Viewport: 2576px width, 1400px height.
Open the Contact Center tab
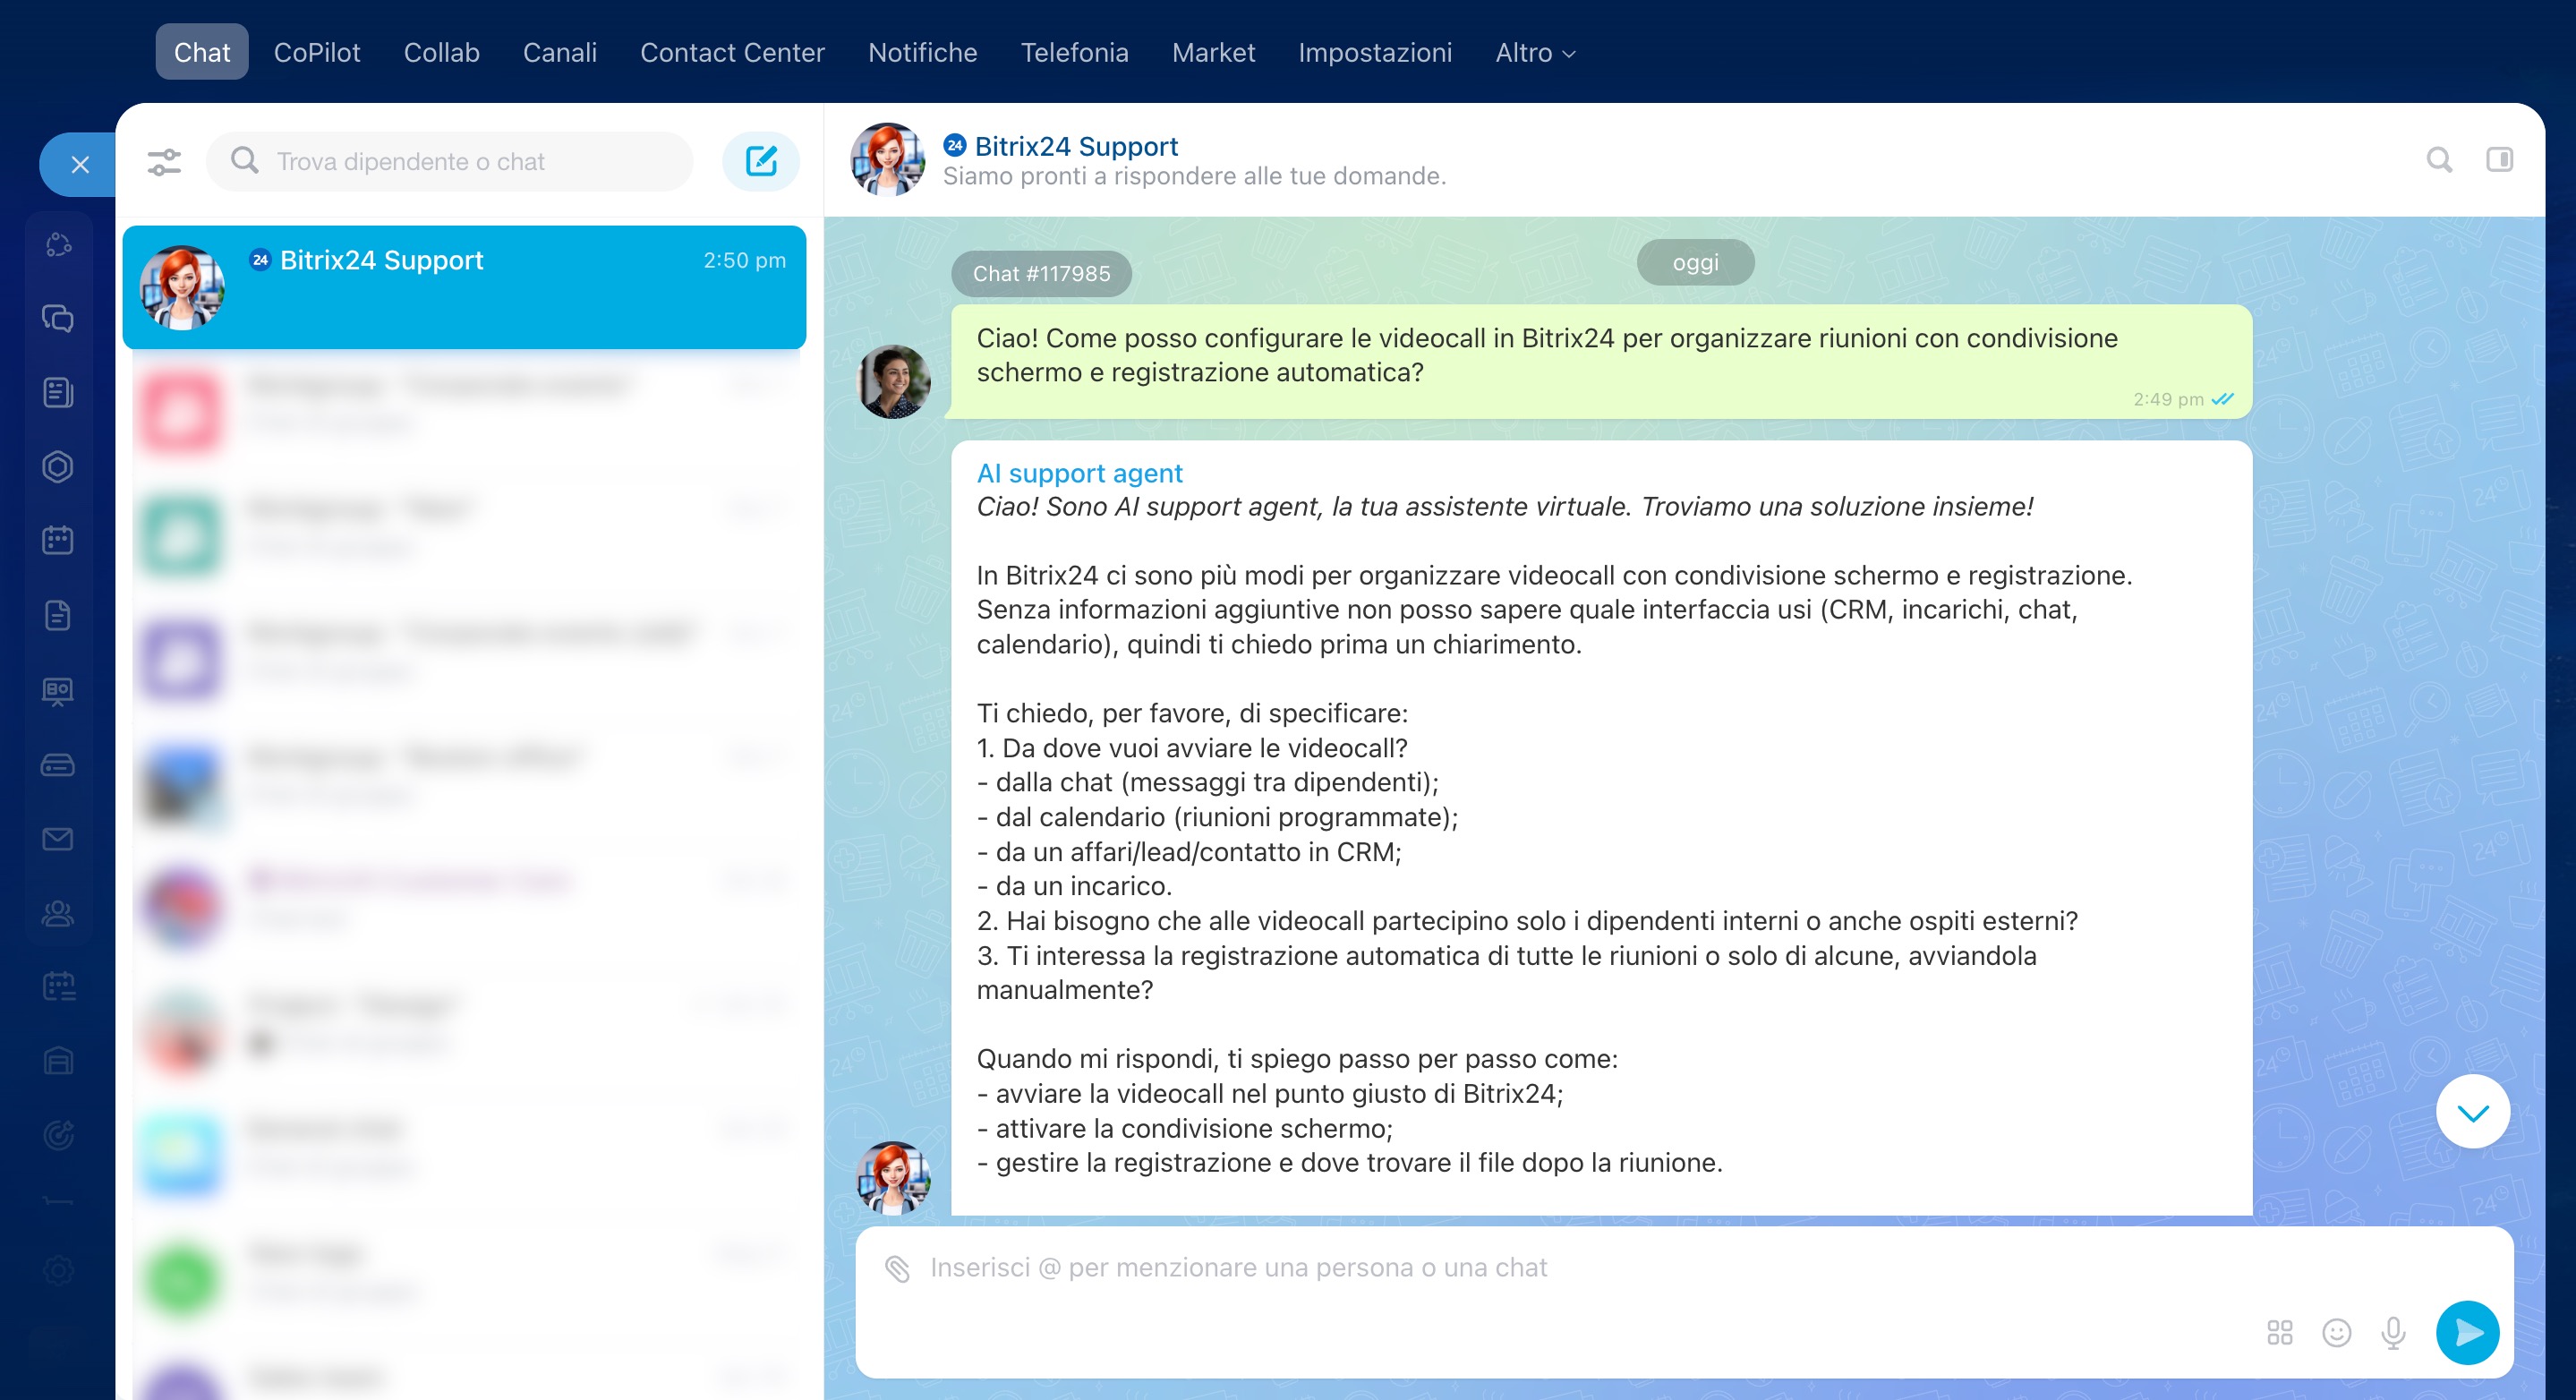pos(732,53)
